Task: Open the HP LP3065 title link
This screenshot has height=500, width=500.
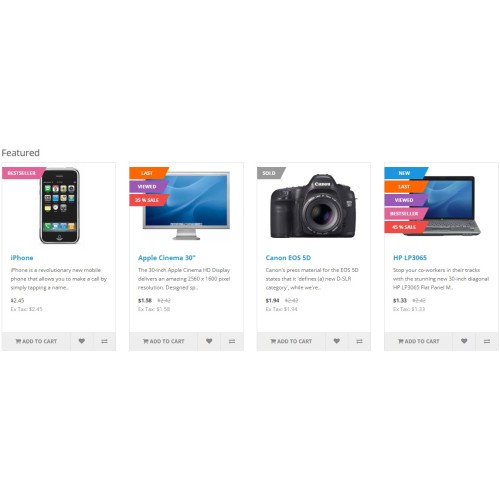Action: click(410, 258)
